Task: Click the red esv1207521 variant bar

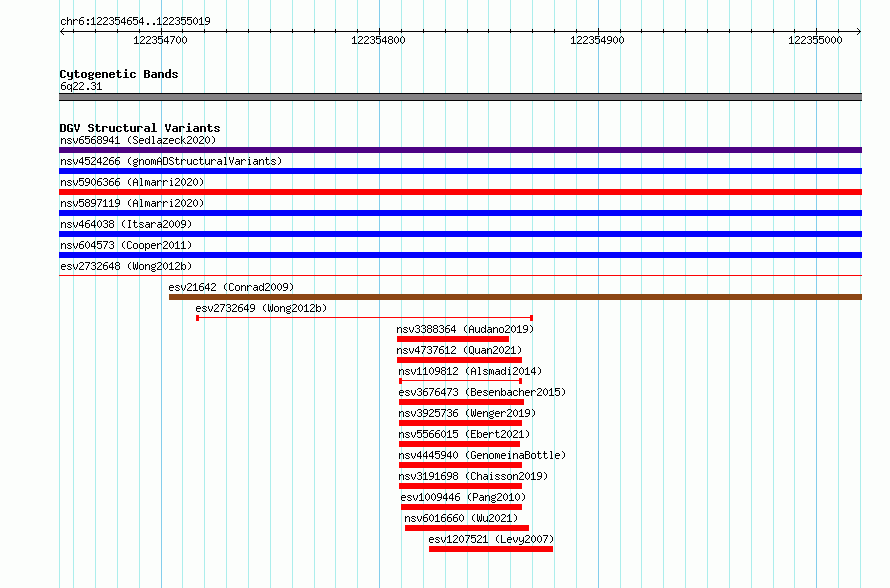Action: pos(491,549)
